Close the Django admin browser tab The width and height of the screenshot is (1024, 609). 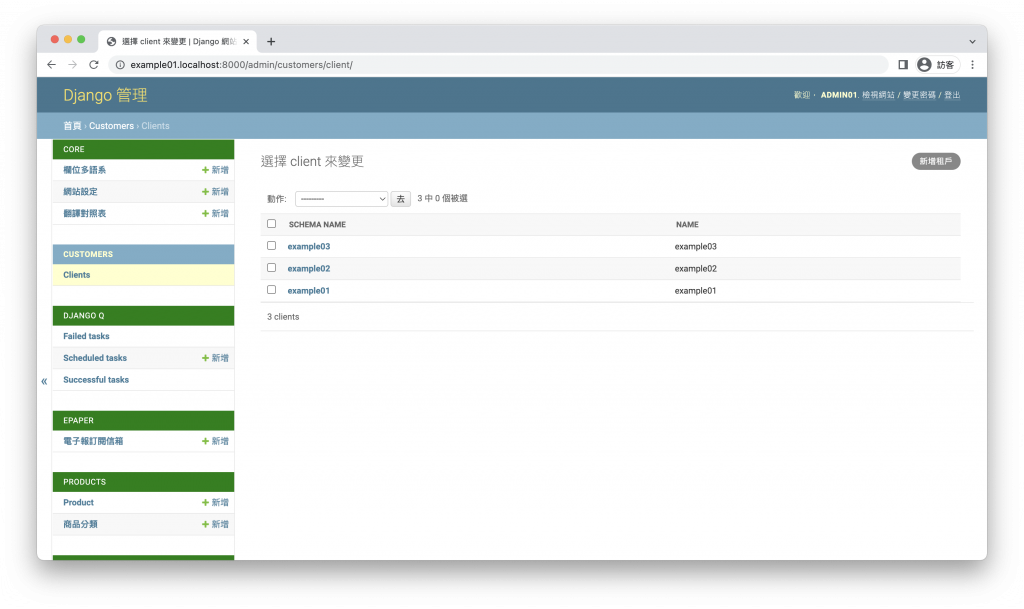coord(246,42)
